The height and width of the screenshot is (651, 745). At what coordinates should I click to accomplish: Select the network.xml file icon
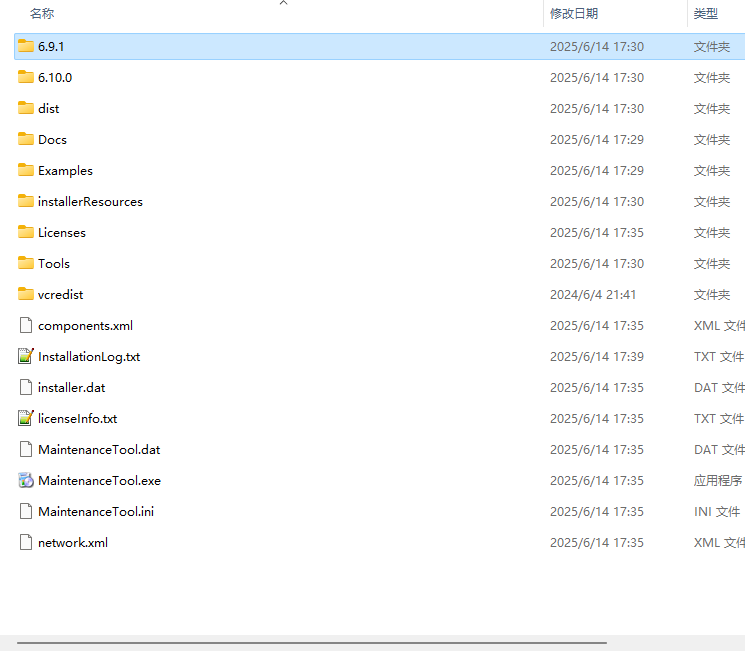(x=26, y=542)
